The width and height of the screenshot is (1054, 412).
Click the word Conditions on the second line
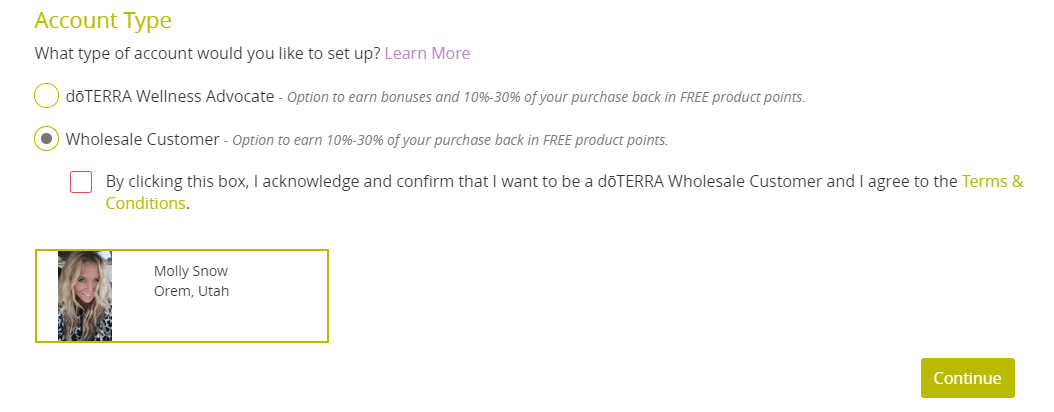click(145, 203)
